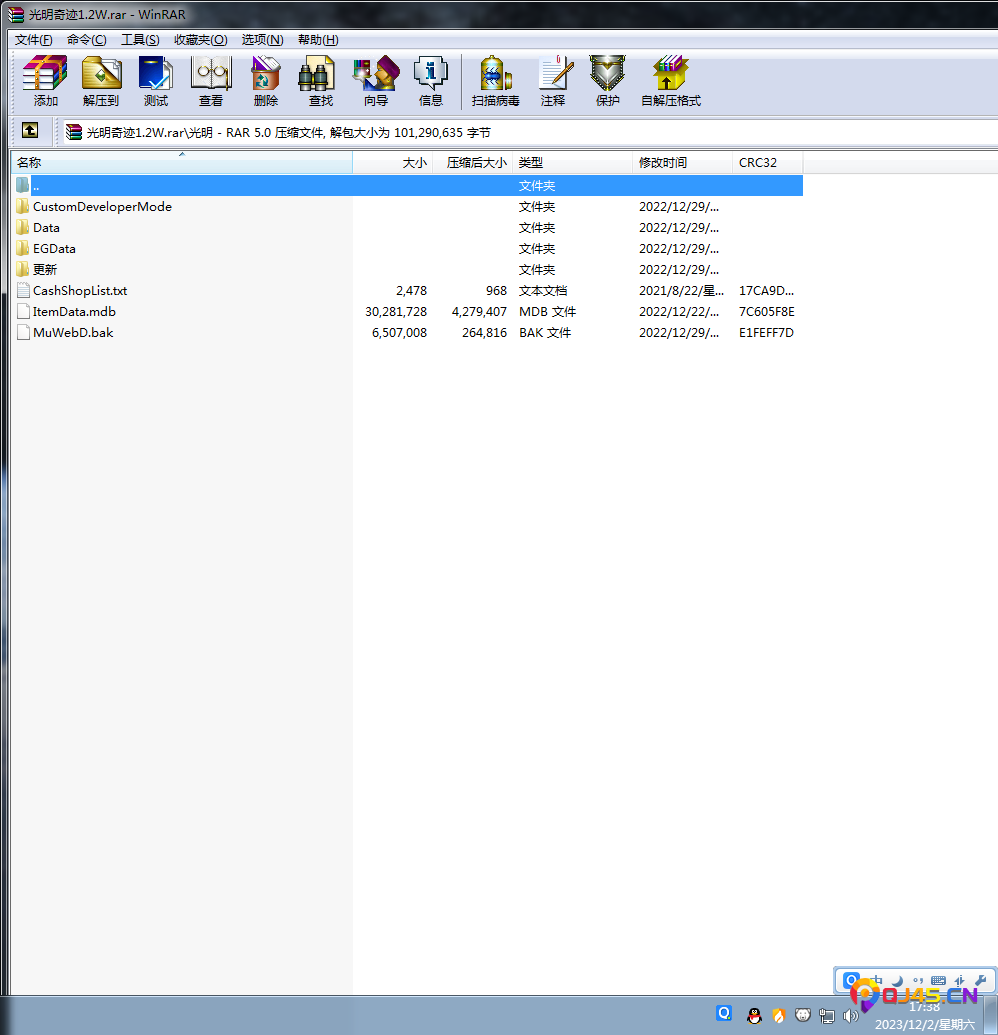This screenshot has width=998, height=1035.
Task: Open the soft keyboard on IME bar
Action: click(938, 980)
